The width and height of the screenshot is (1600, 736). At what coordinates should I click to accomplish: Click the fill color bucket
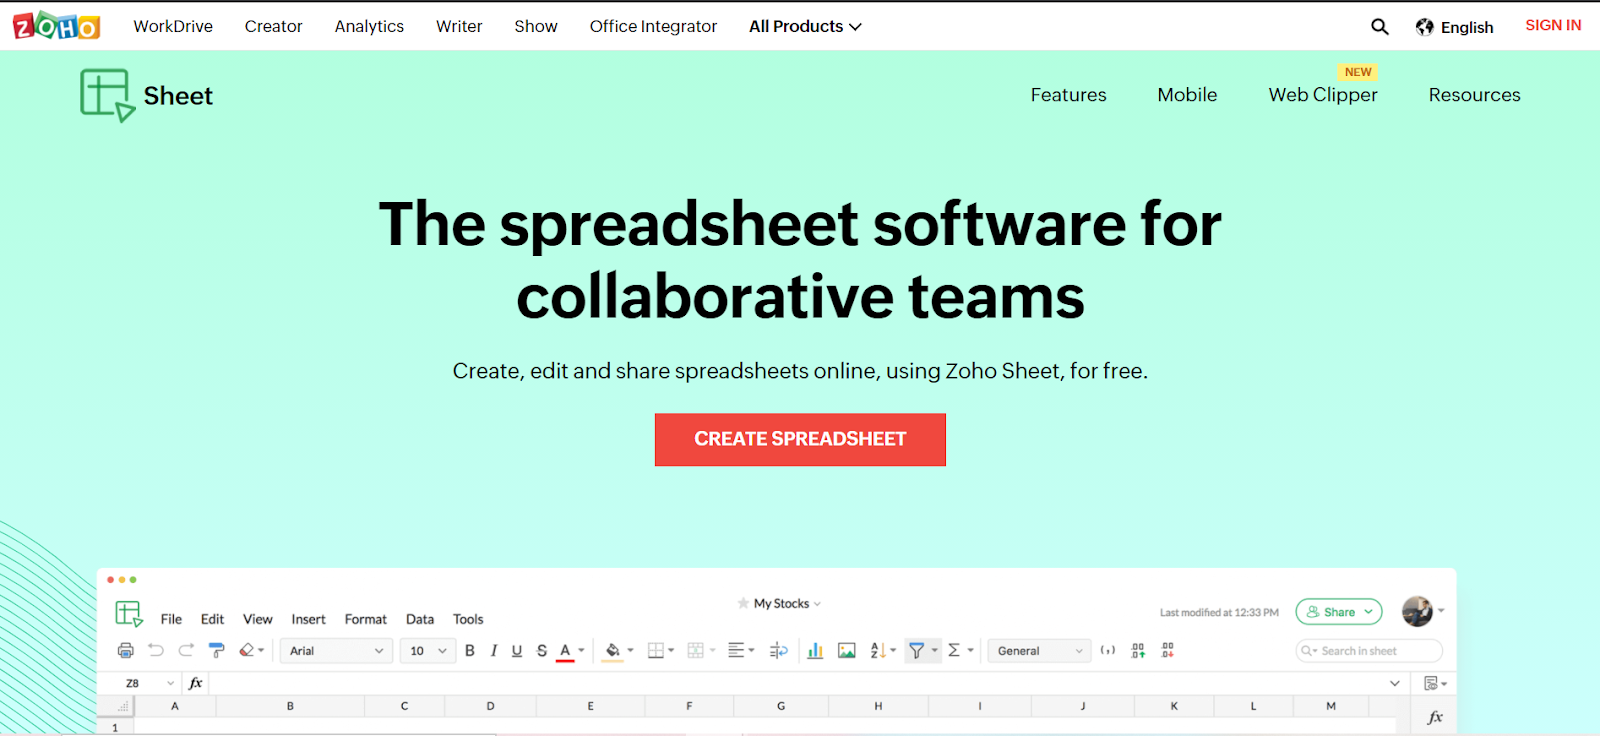point(613,651)
